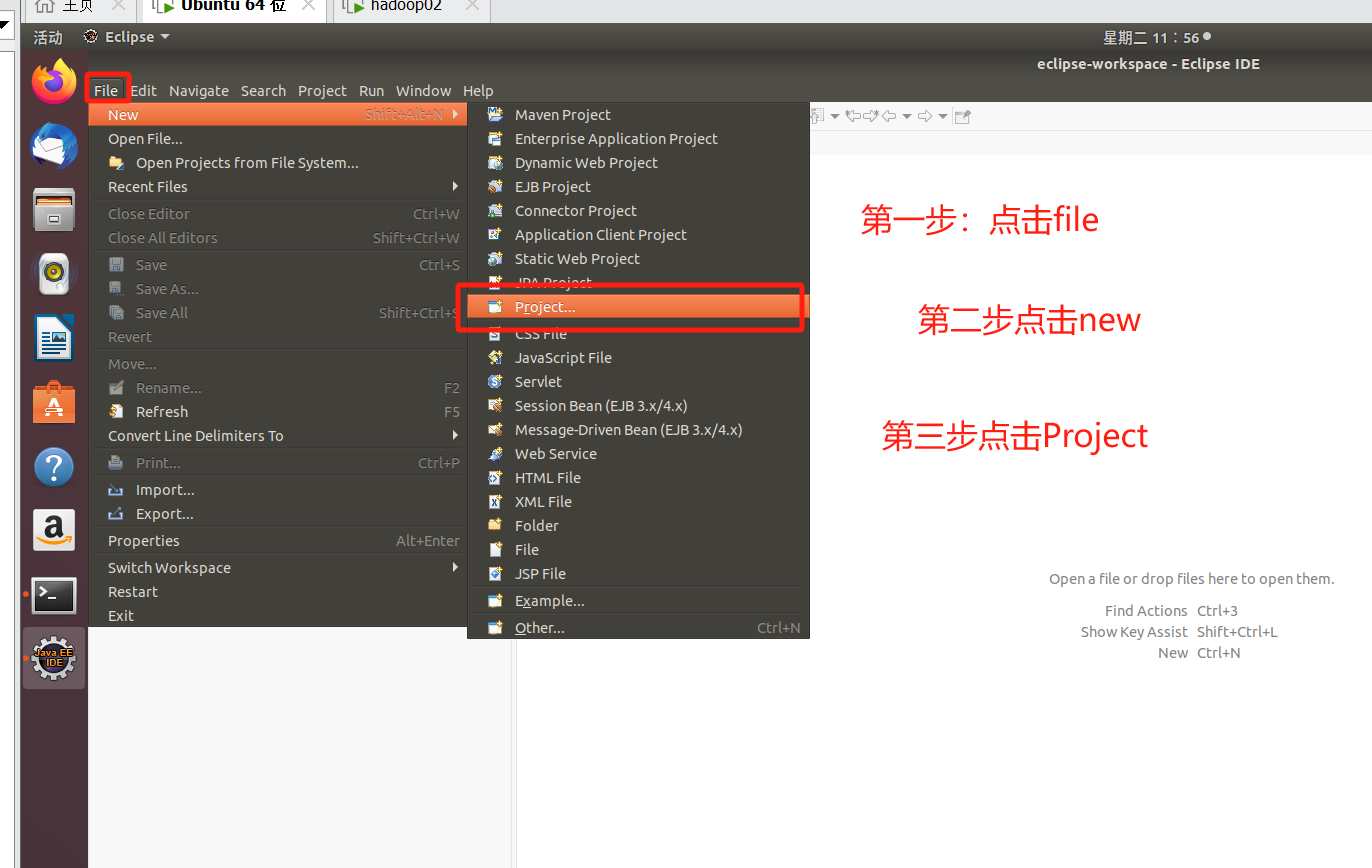Choose Folder in the New submenu
Image resolution: width=1372 pixels, height=868 pixels.
pos(638,526)
